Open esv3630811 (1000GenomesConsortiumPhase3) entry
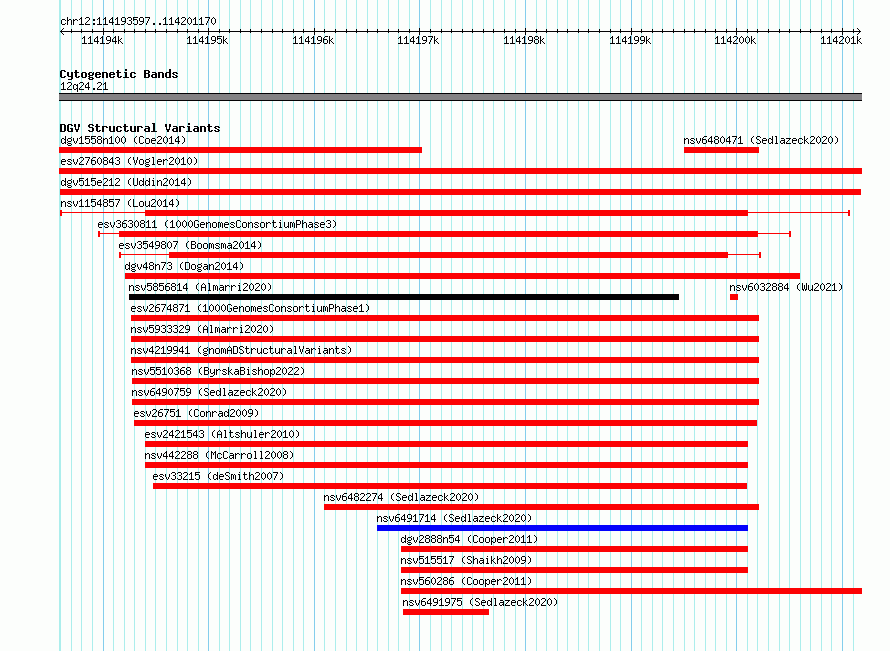 pyautogui.click(x=217, y=224)
